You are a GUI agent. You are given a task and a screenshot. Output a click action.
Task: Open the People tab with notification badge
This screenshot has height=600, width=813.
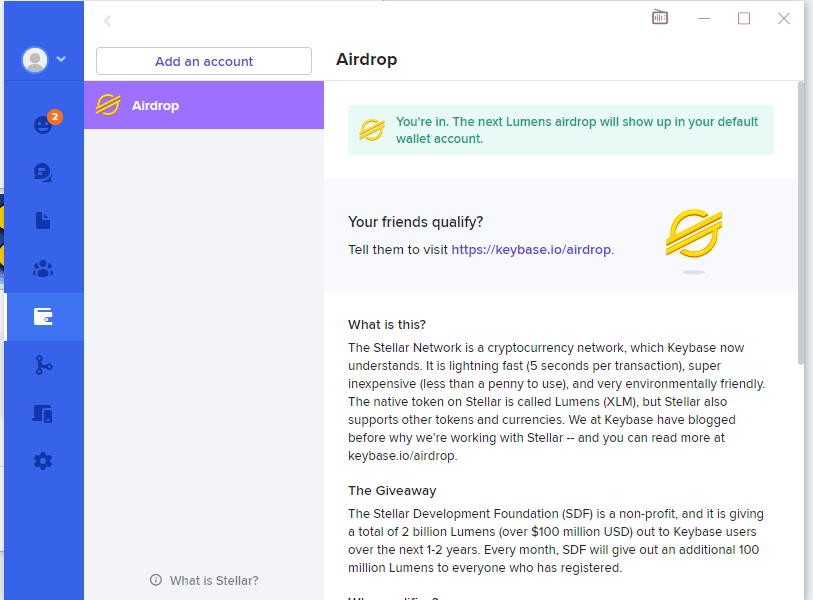tap(43, 124)
